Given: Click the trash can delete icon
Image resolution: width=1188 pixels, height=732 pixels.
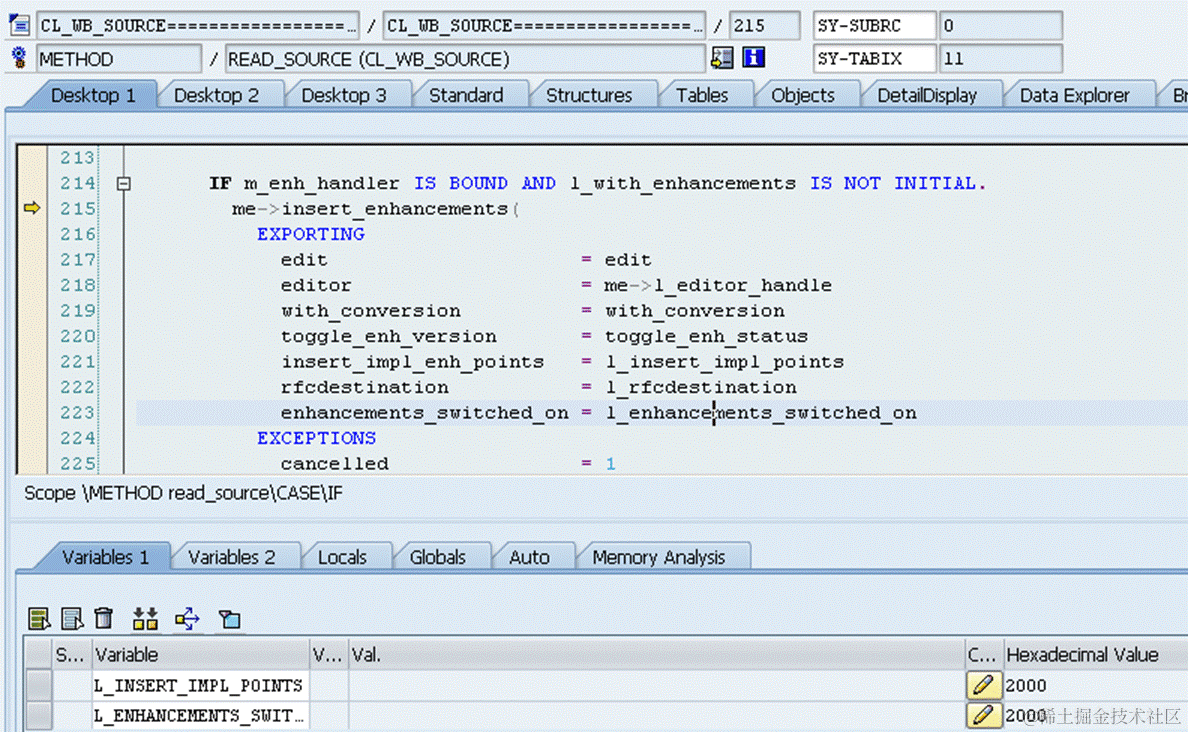Looking at the screenshot, I should (104, 618).
